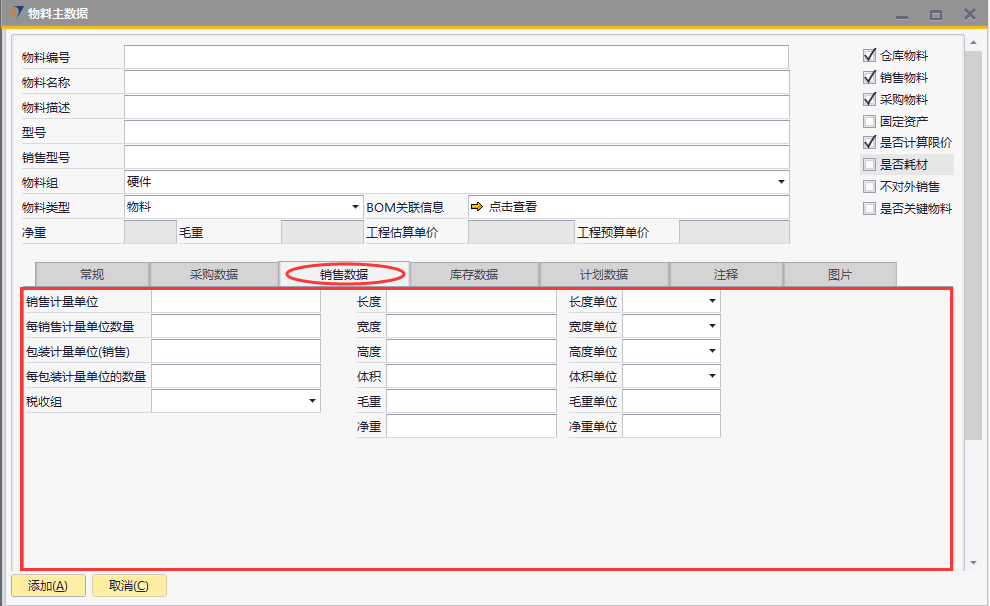Switch to the 采购数据 tab
The height and width of the screenshot is (606, 990).
(214, 275)
